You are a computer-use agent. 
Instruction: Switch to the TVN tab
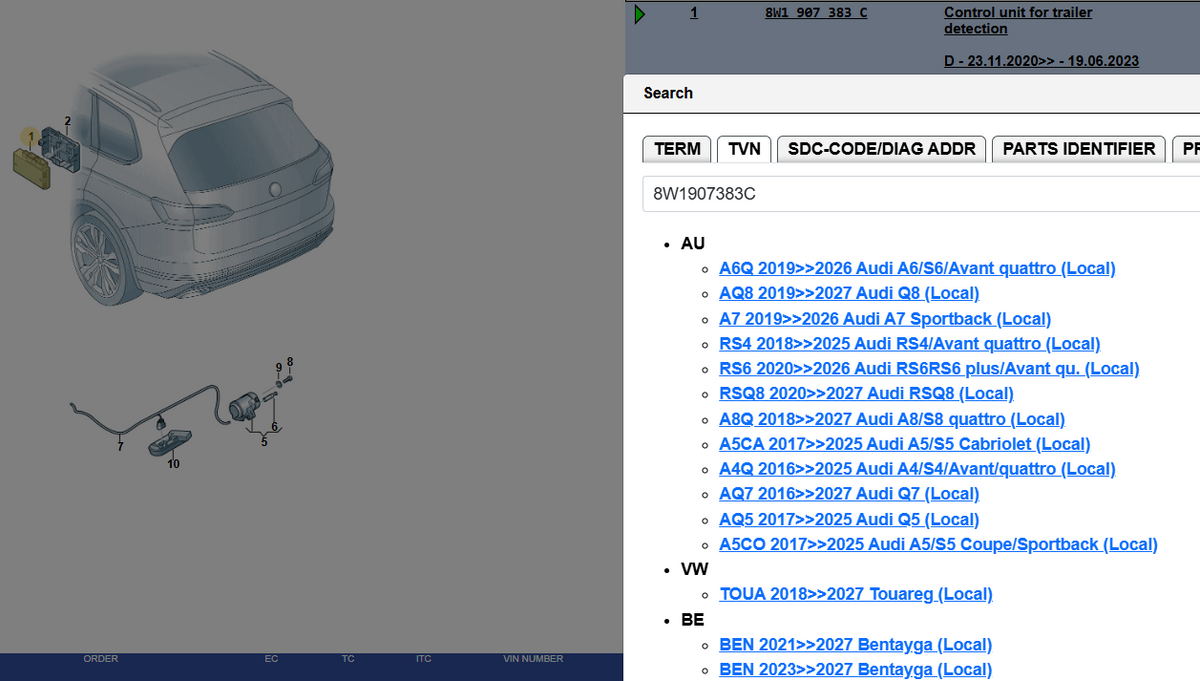(x=744, y=149)
